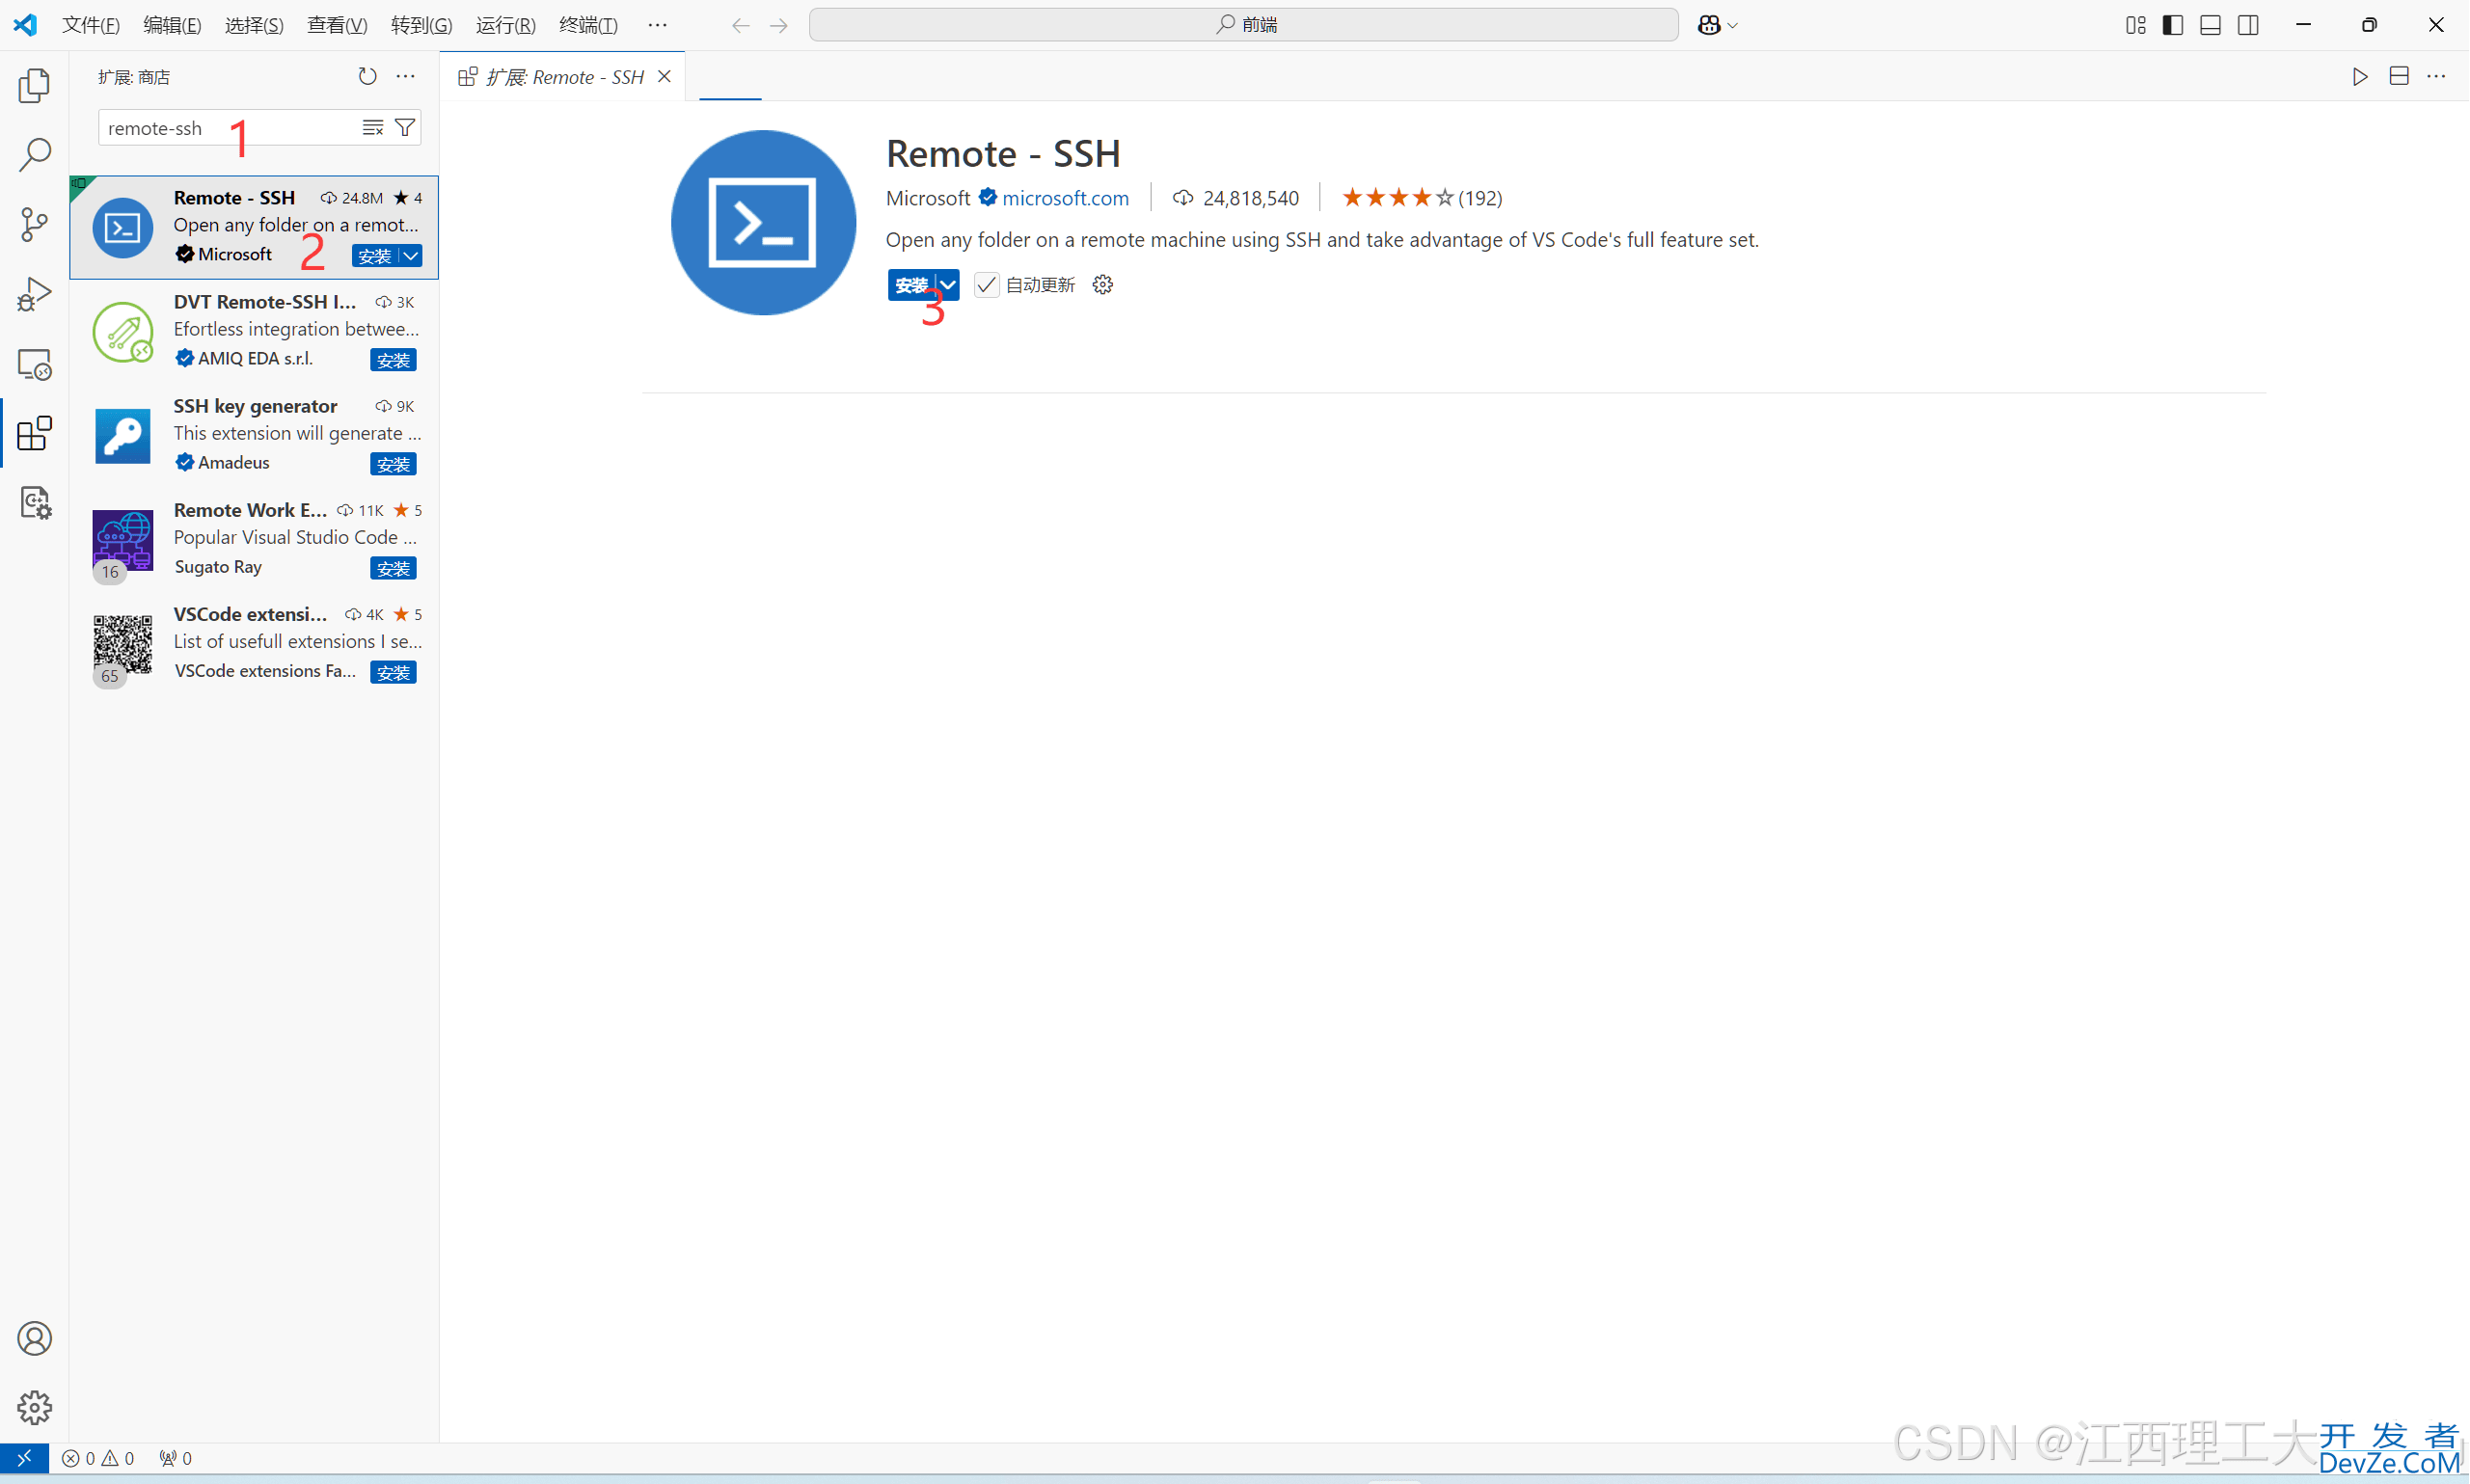The width and height of the screenshot is (2470, 1484).
Task: Click the Remote - SSH large logo
Action: 763,223
